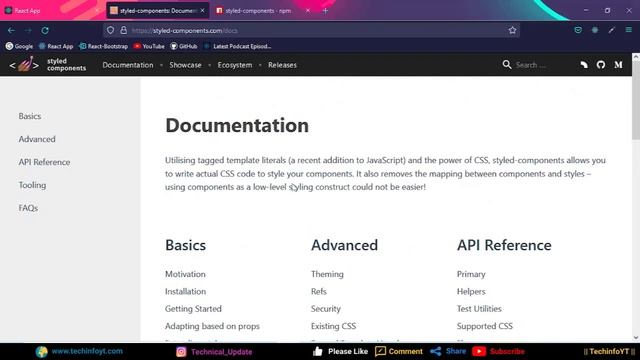Click the padlock site info icon
Viewport: 640px width, 360px height.
coord(124,30)
